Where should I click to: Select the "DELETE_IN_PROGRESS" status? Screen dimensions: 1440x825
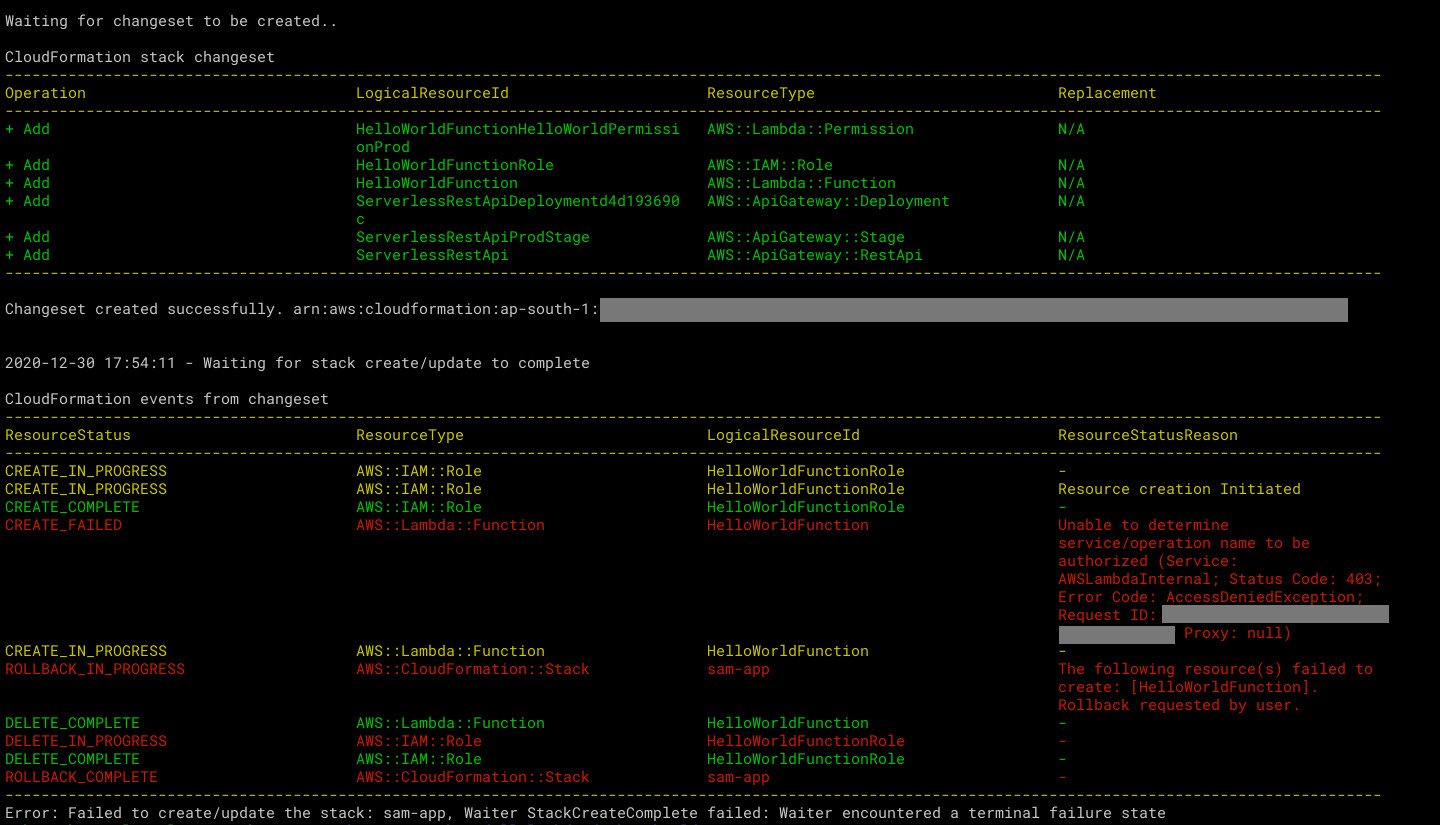pyautogui.click(x=86, y=741)
